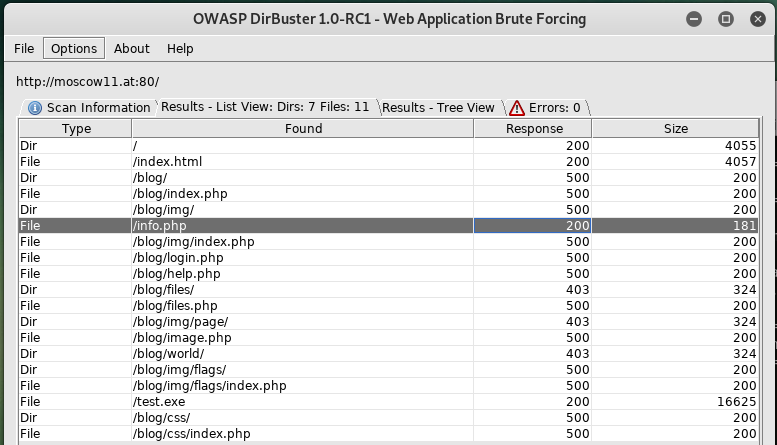Select the /blog/css/ directory row
Viewport: 777px width, 445px height.
click(x=389, y=417)
